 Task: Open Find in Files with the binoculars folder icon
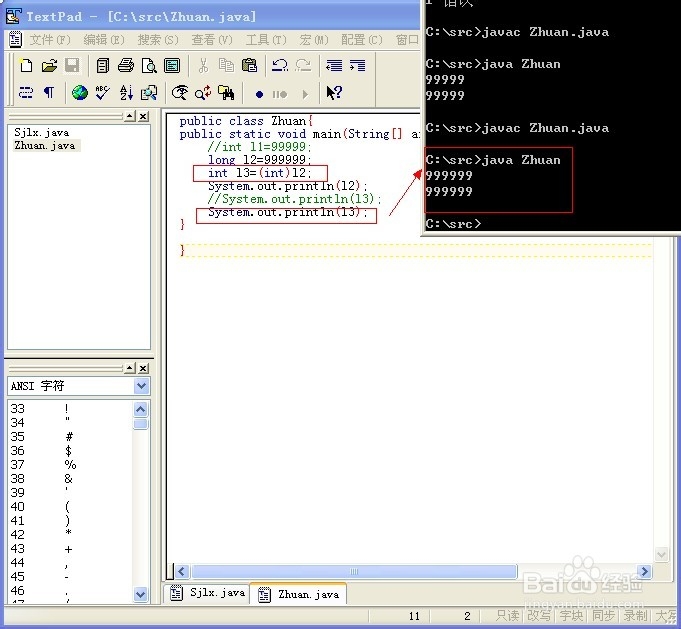point(226,93)
